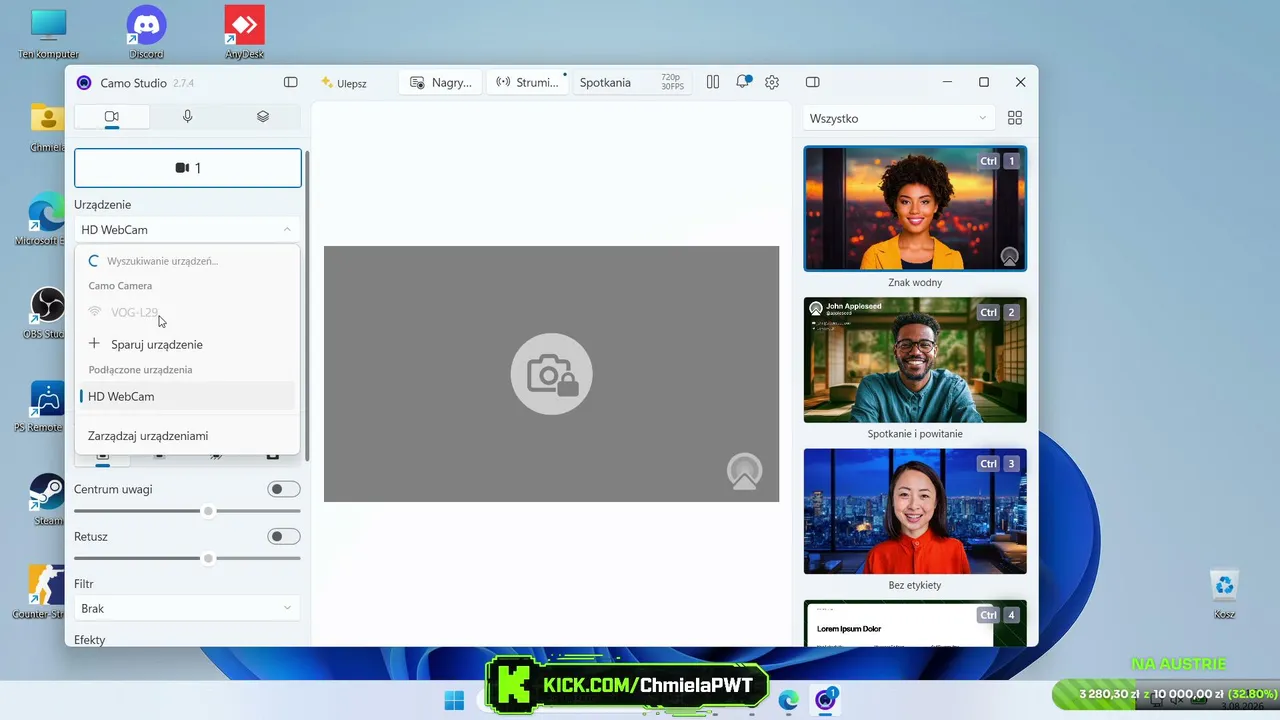Click the AnyDesk desktop shortcut
The image size is (1280, 720).
244,32
